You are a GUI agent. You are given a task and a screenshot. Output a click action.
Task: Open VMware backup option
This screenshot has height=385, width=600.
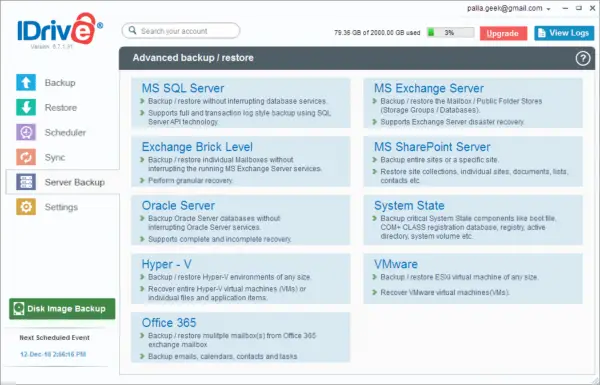tap(473, 279)
